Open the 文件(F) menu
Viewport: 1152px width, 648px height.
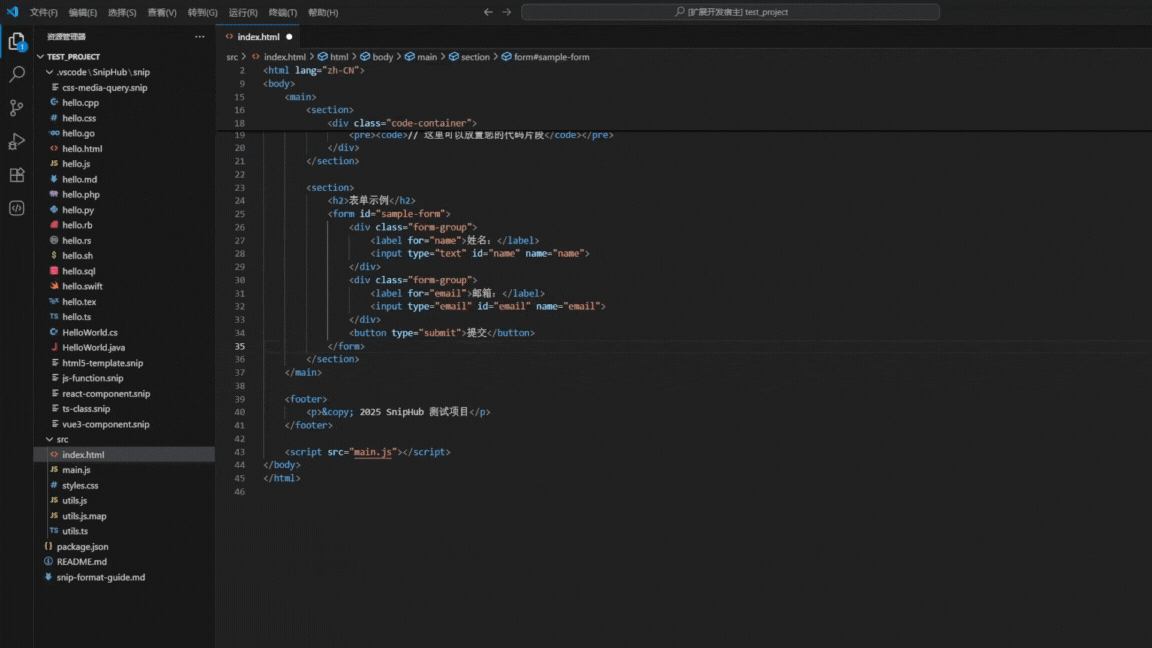[43, 12]
